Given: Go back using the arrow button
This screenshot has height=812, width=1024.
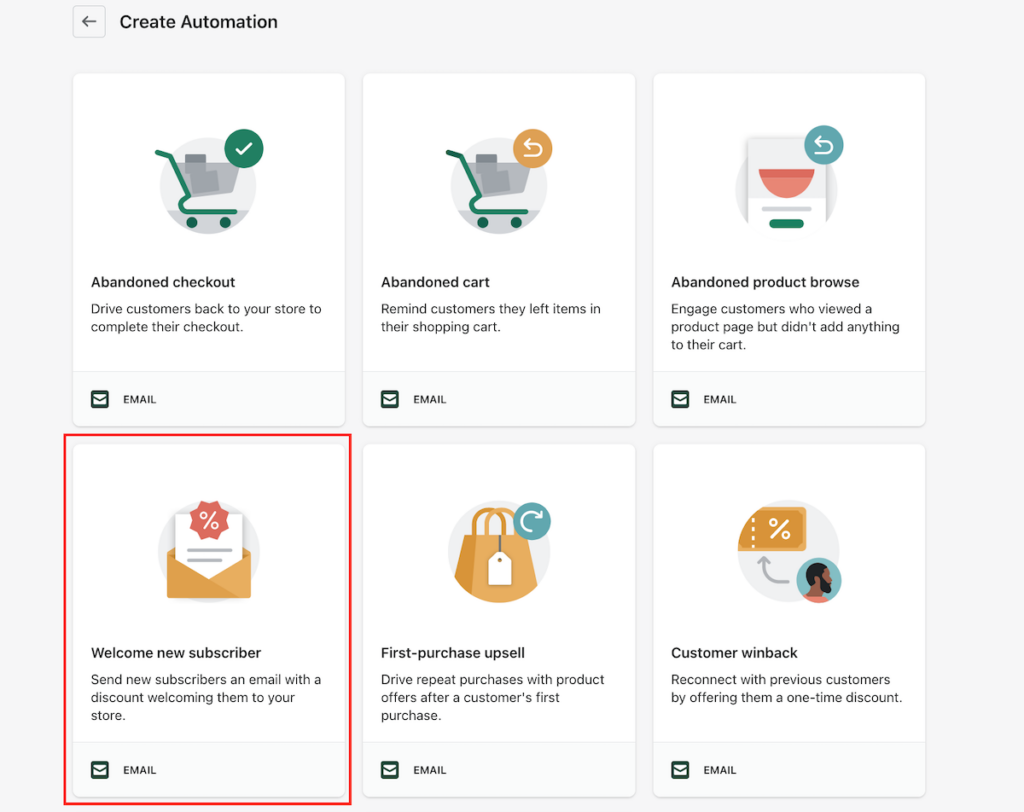Looking at the screenshot, I should tap(89, 22).
